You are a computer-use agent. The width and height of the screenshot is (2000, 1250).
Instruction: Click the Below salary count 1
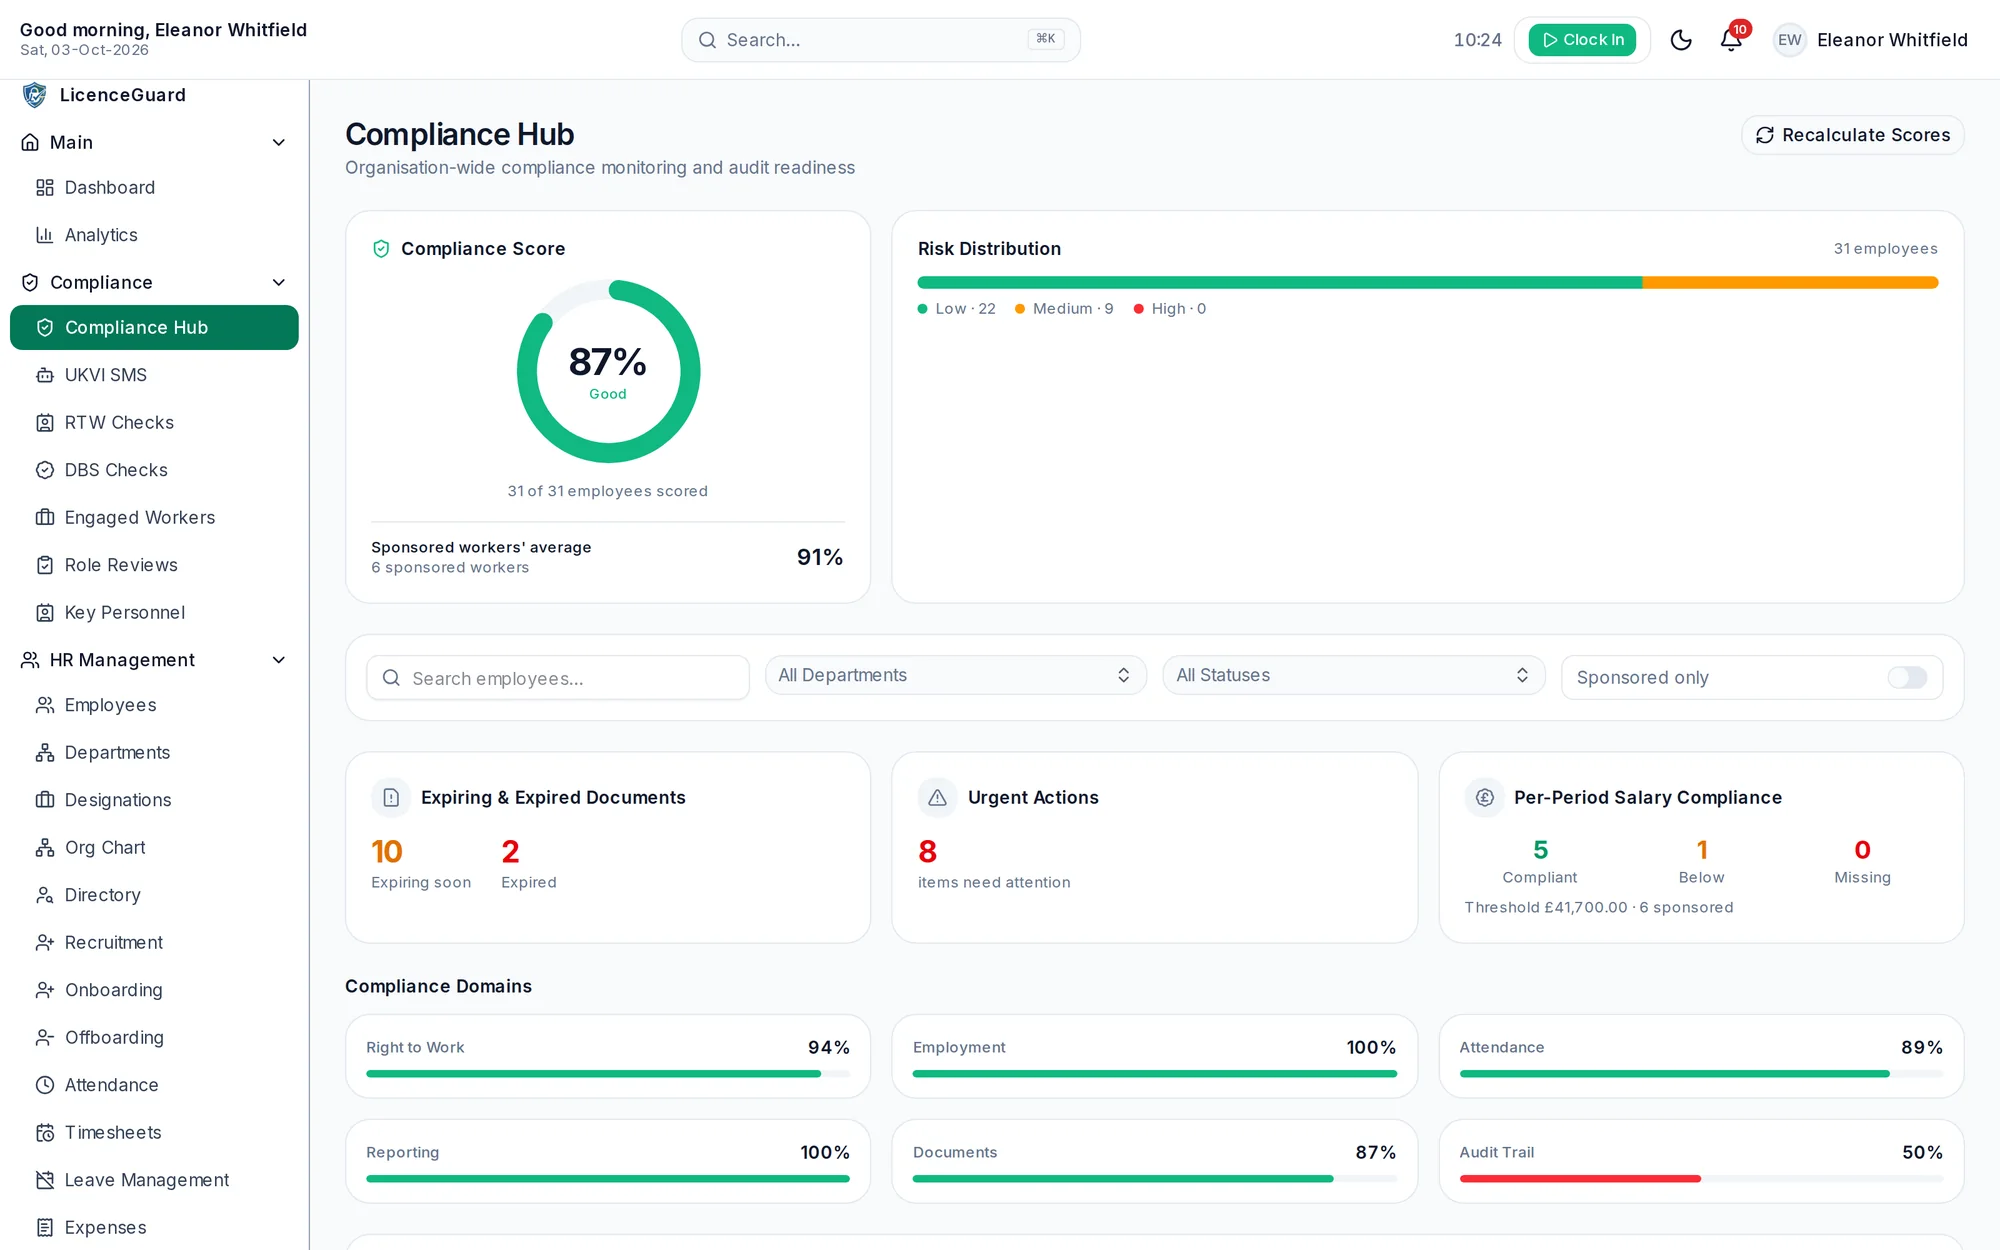click(x=1702, y=850)
